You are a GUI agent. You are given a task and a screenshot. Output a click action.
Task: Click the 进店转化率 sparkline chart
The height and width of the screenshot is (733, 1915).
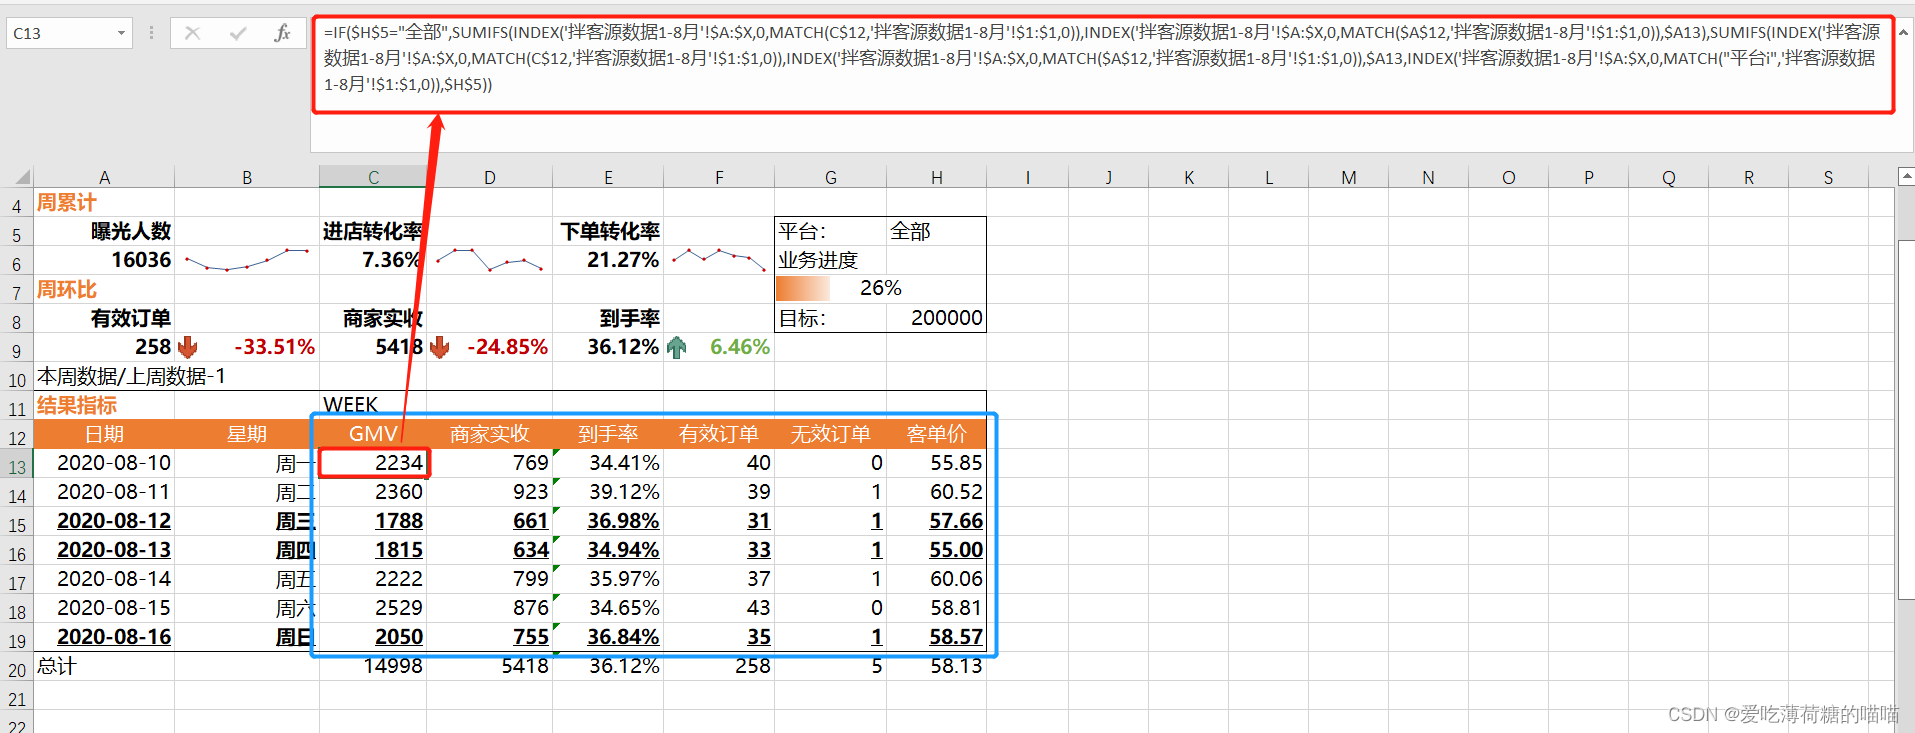[490, 260]
